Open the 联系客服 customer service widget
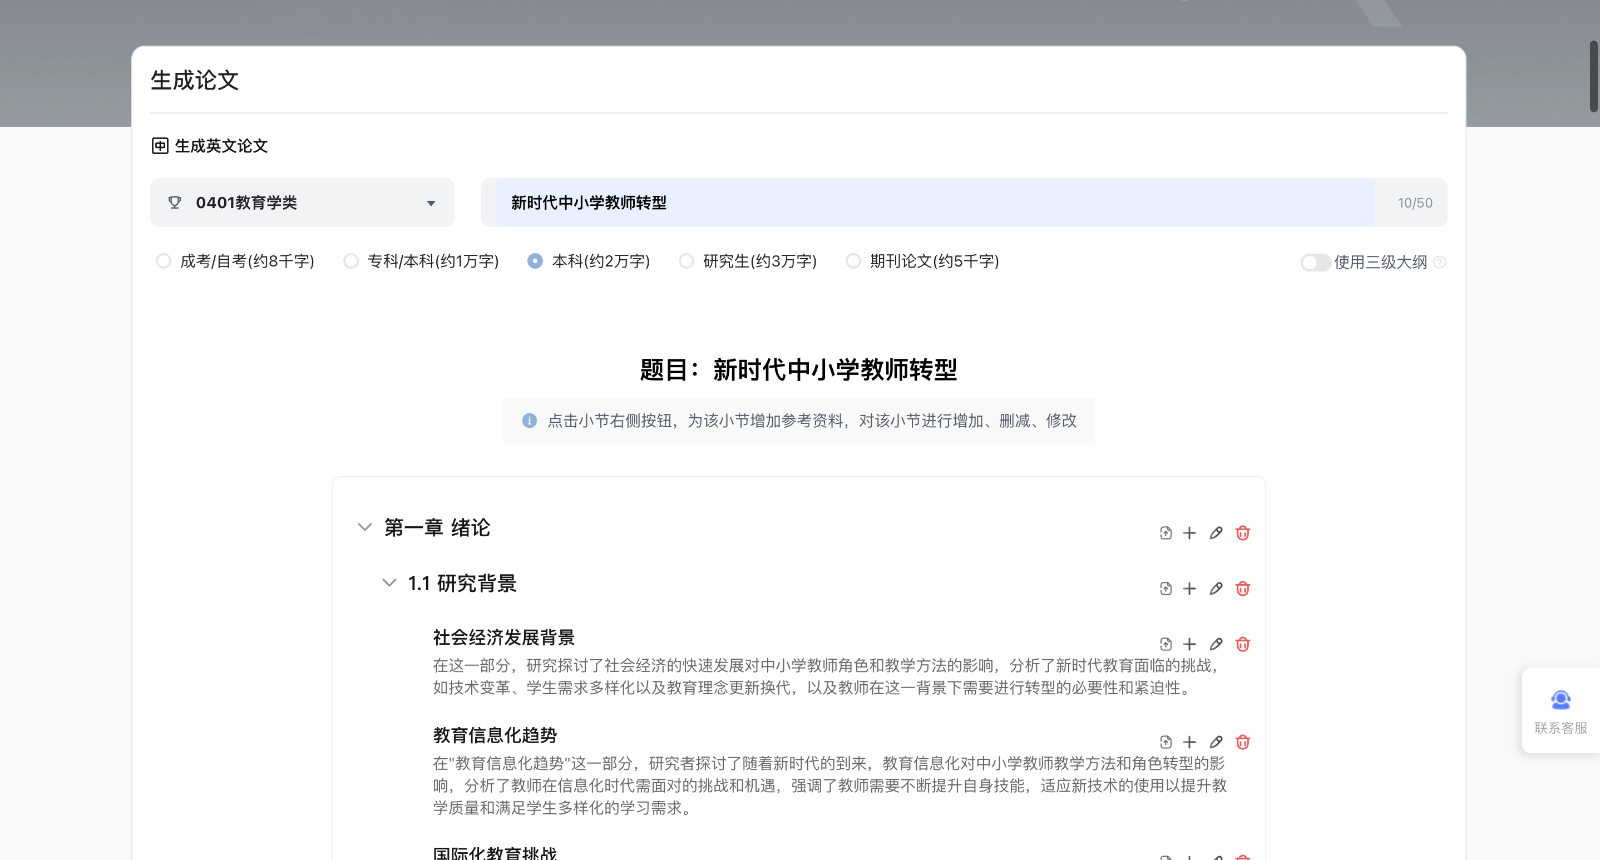The width and height of the screenshot is (1600, 860). 1560,710
